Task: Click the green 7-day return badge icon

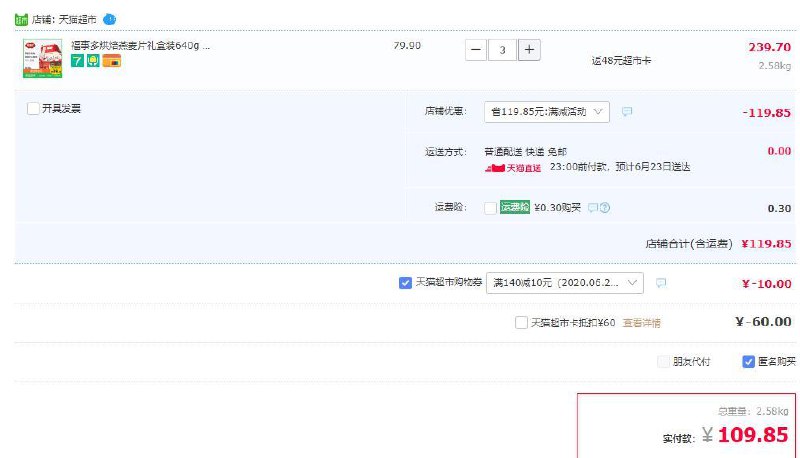Action: 77,61
